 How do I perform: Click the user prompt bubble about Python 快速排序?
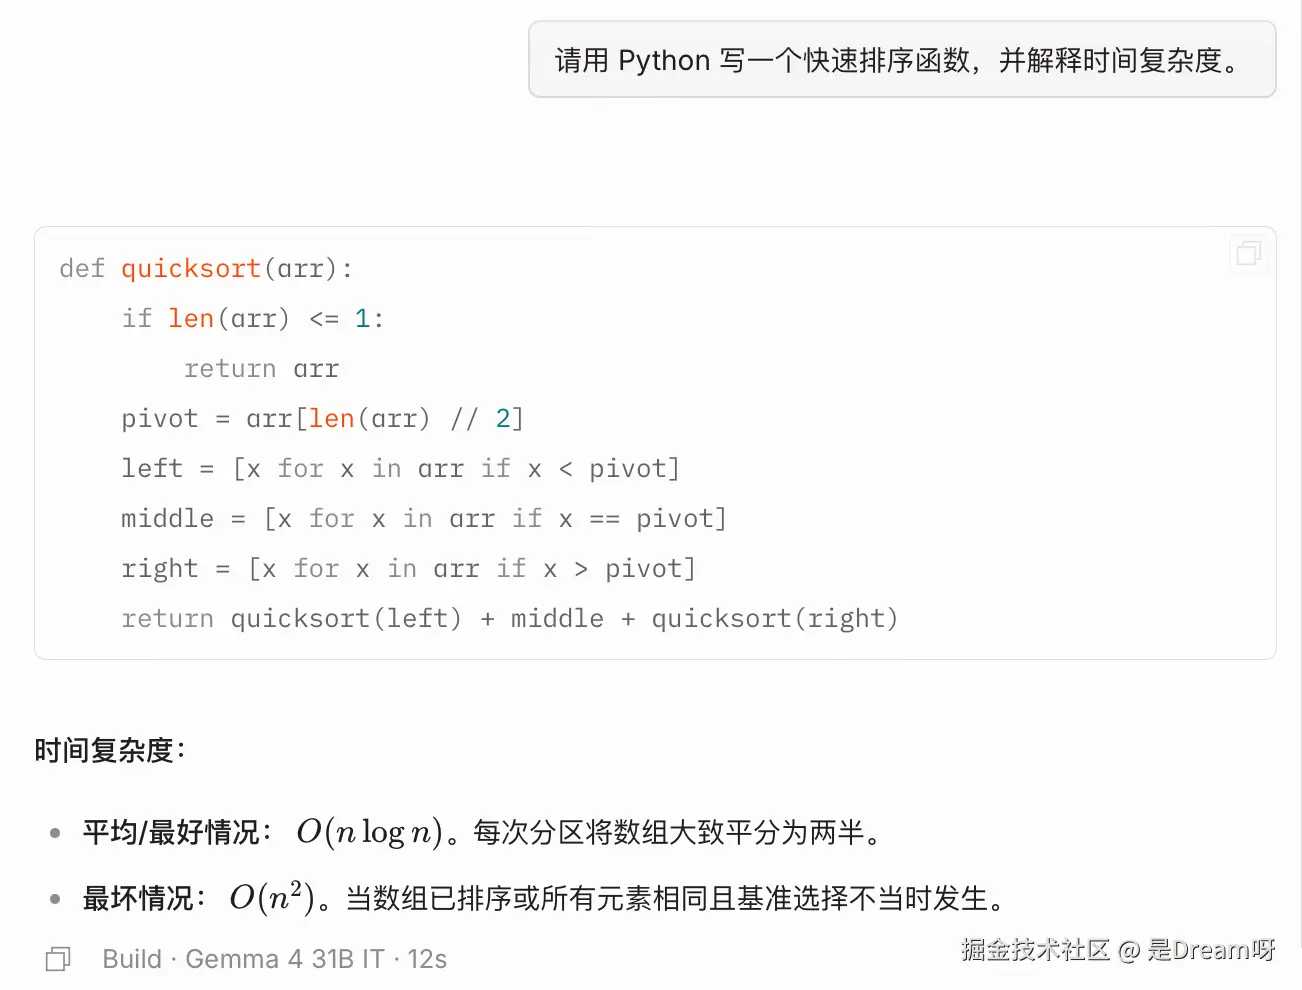[902, 60]
